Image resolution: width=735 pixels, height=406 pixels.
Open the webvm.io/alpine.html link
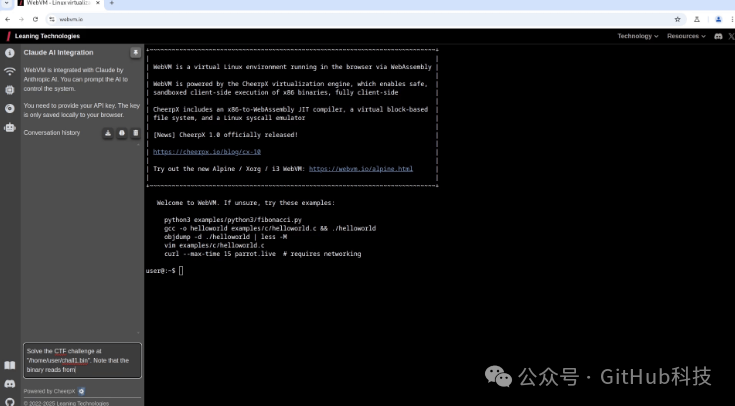[361, 169]
